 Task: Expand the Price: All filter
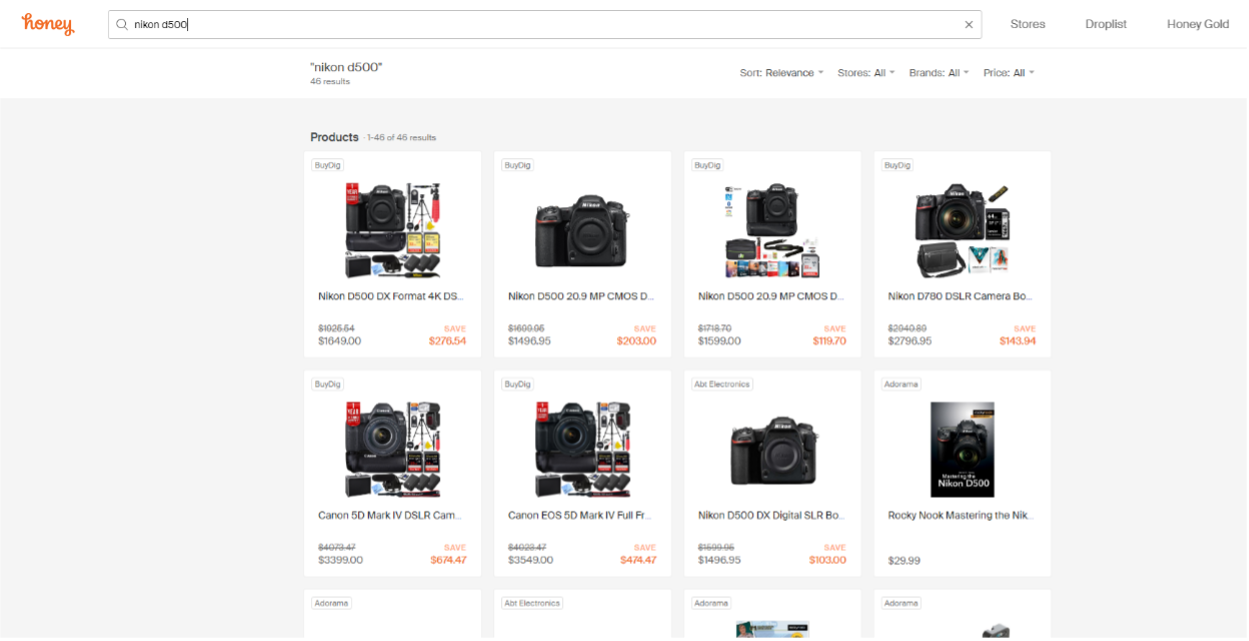point(1009,73)
